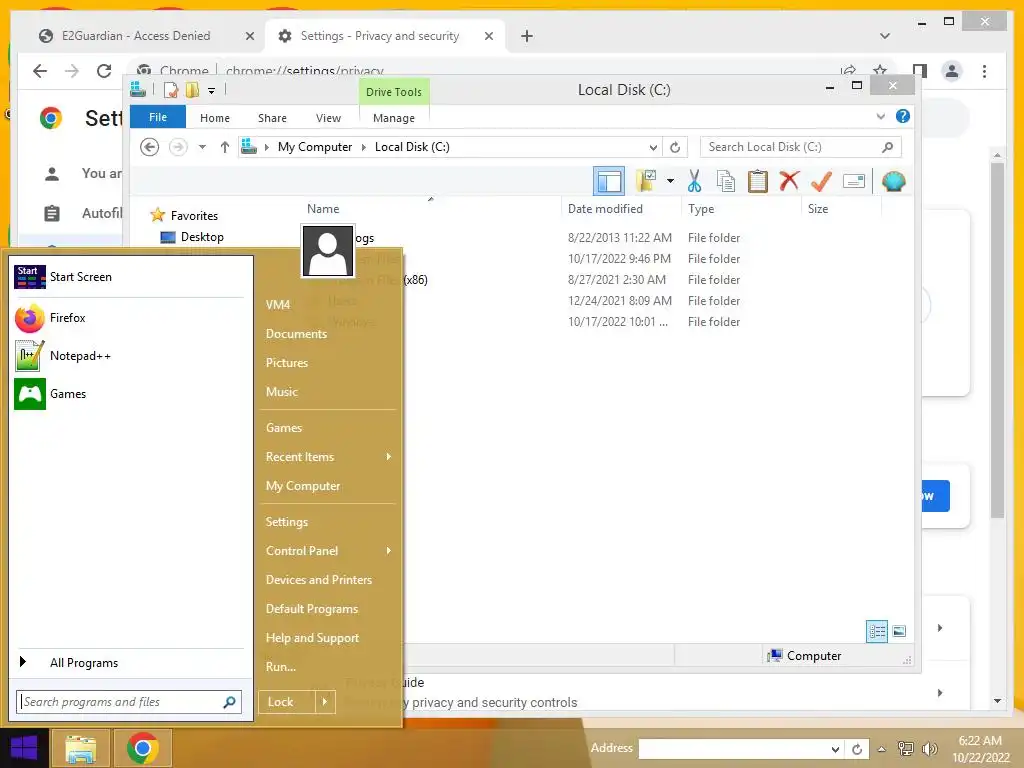Reload the page in Chrome

(104, 71)
